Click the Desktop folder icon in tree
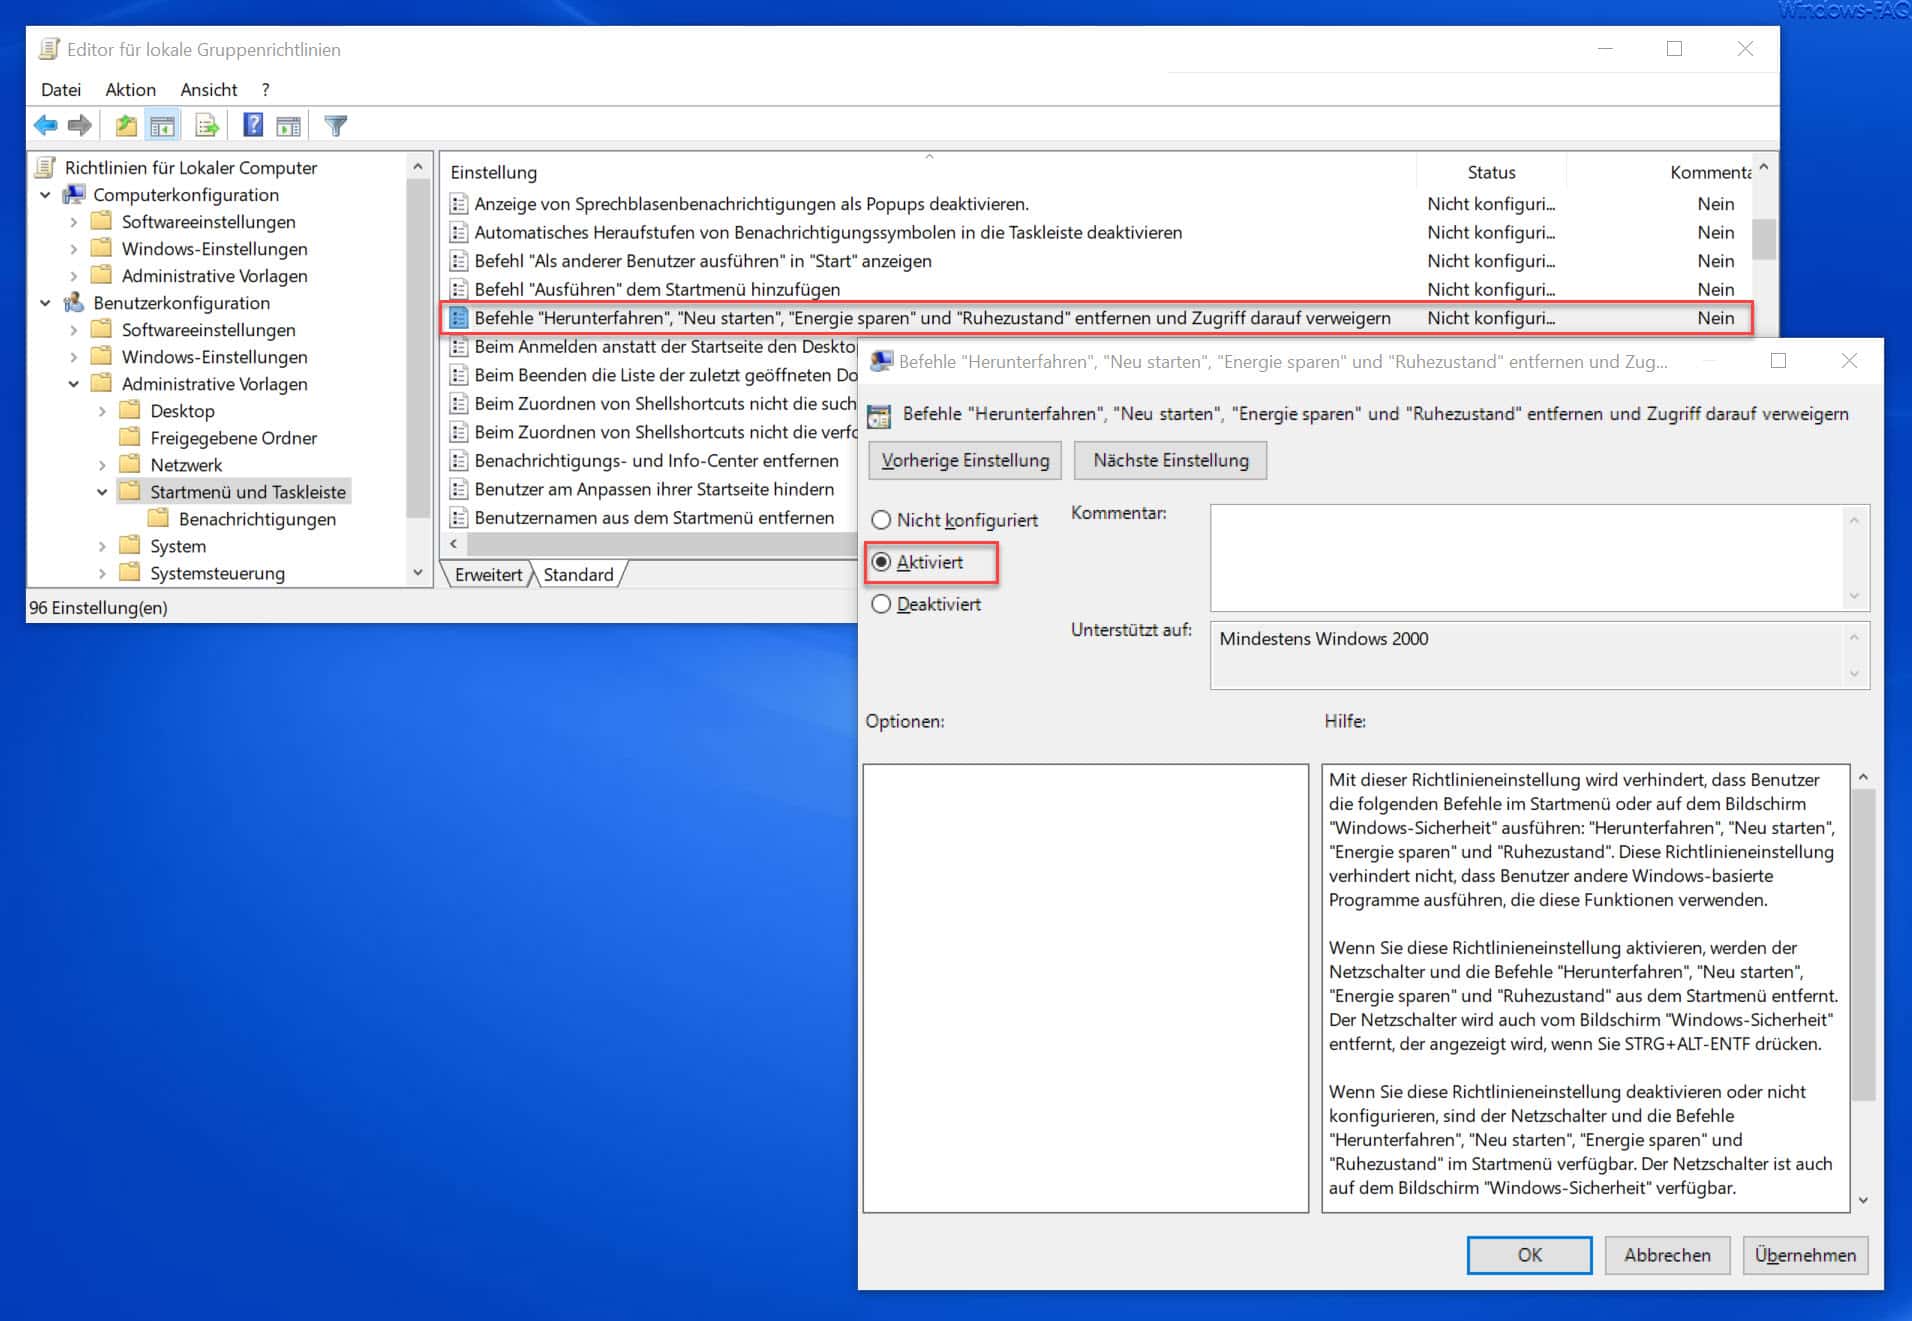The width and height of the screenshot is (1912, 1321). (x=130, y=410)
